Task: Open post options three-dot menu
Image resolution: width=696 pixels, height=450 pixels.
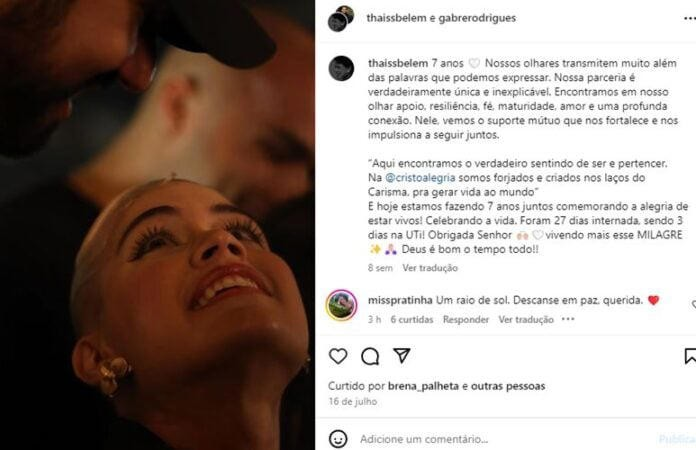Action: click(689, 18)
